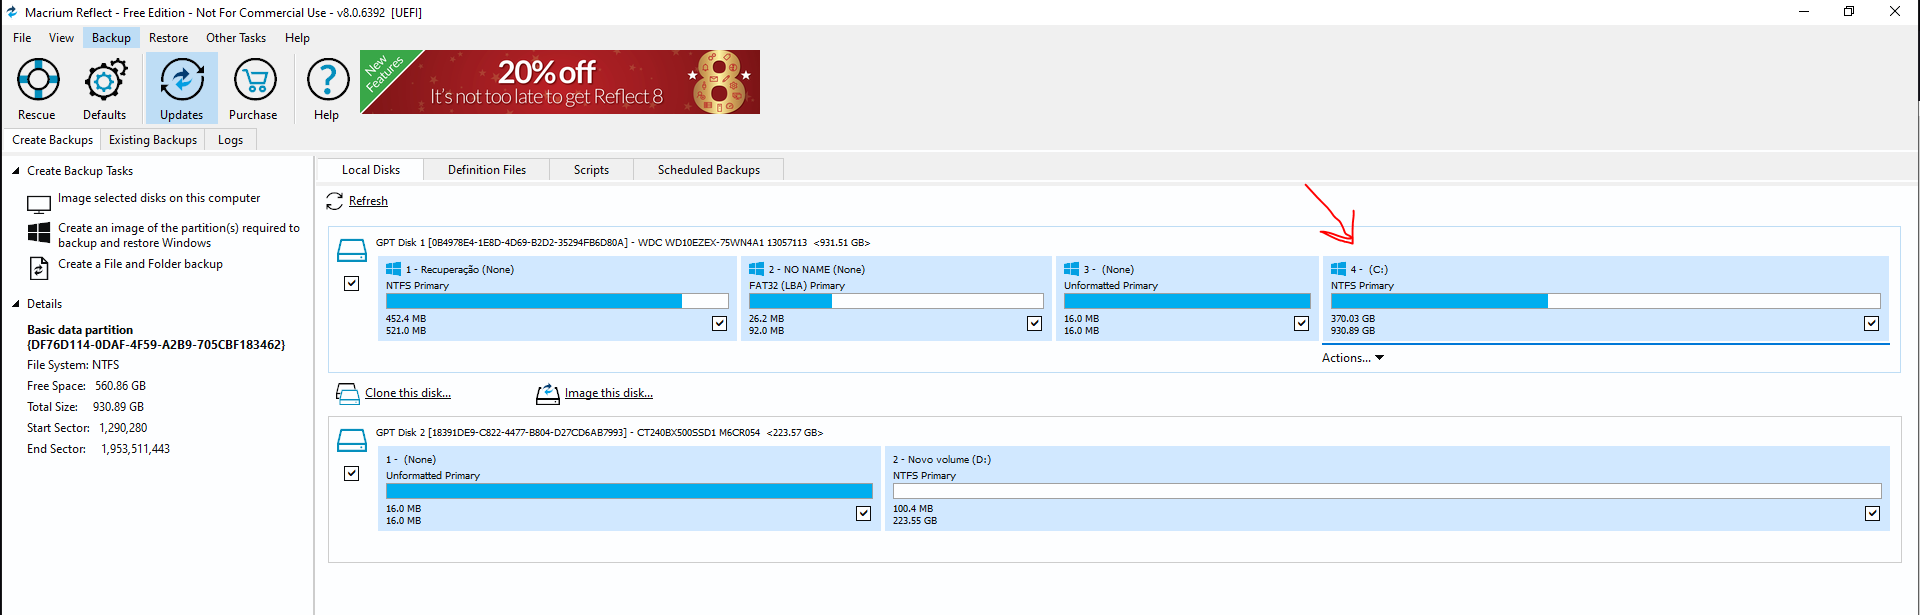Screen dimensions: 1920x615
Task: Collapse the Create Backup Tasks section
Action: pos(16,171)
